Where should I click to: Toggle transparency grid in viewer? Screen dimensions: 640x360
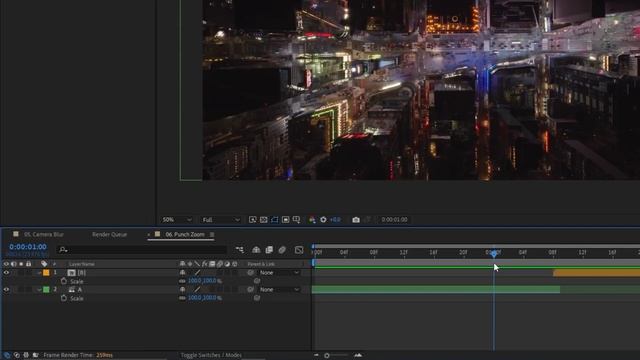[264, 220]
